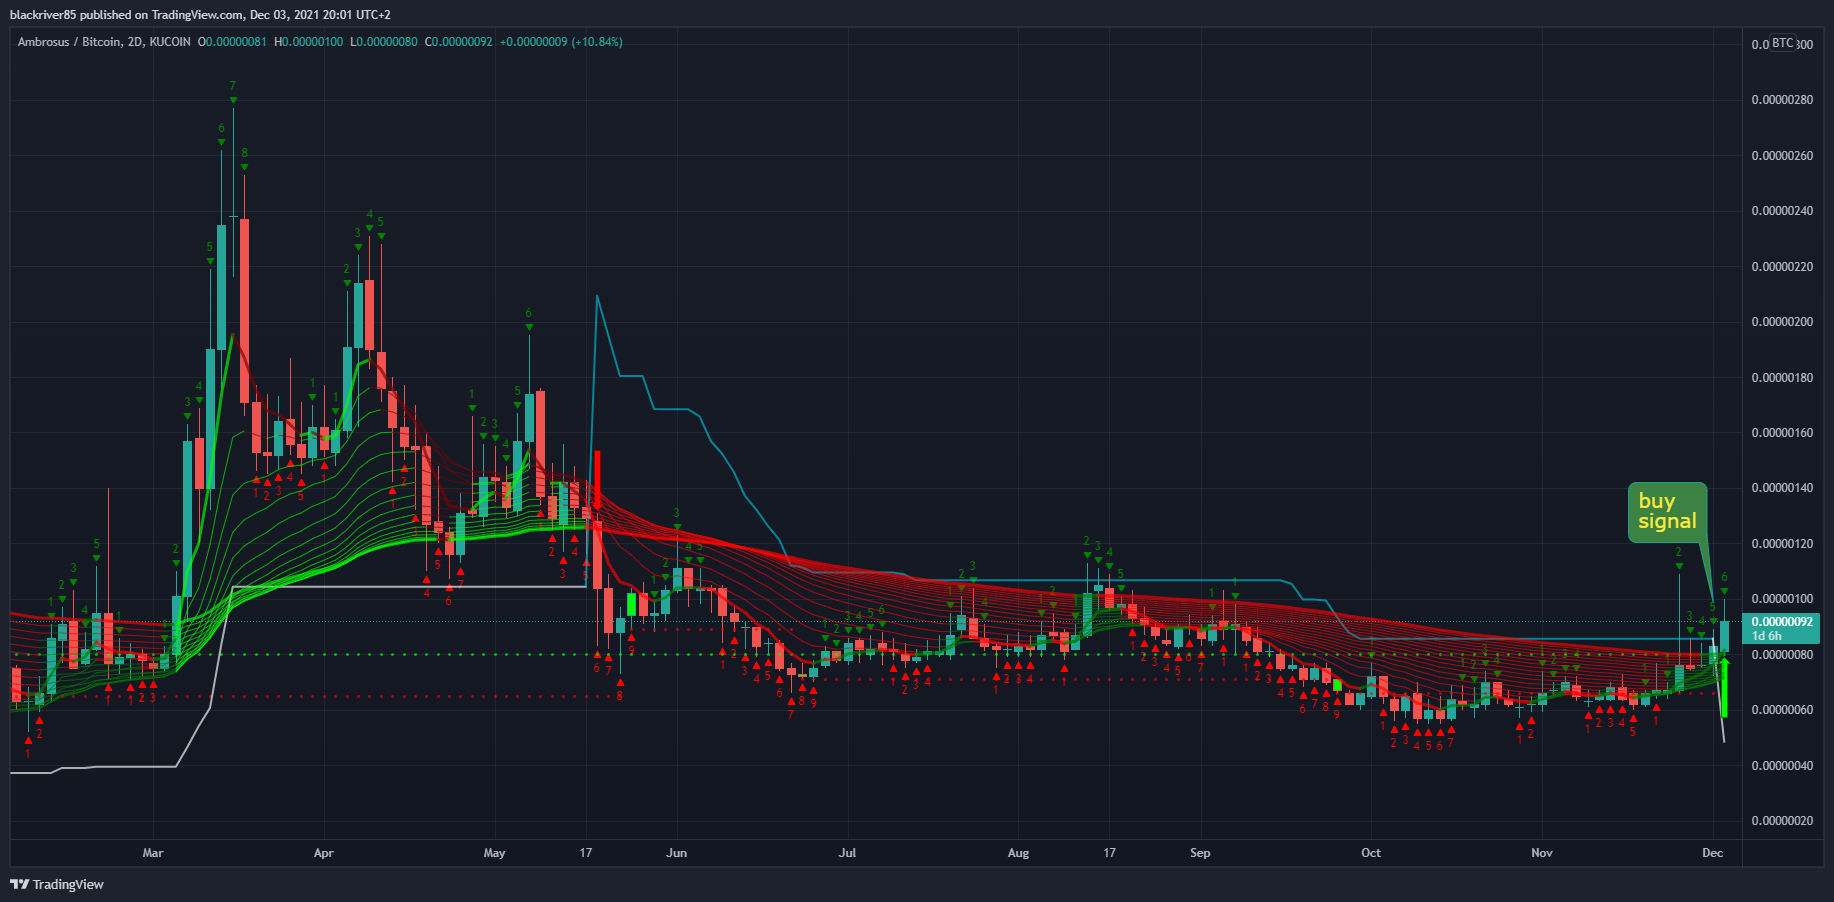The image size is (1834, 902).
Task: Click price axis label 0.00000280
Action: 1782,100
